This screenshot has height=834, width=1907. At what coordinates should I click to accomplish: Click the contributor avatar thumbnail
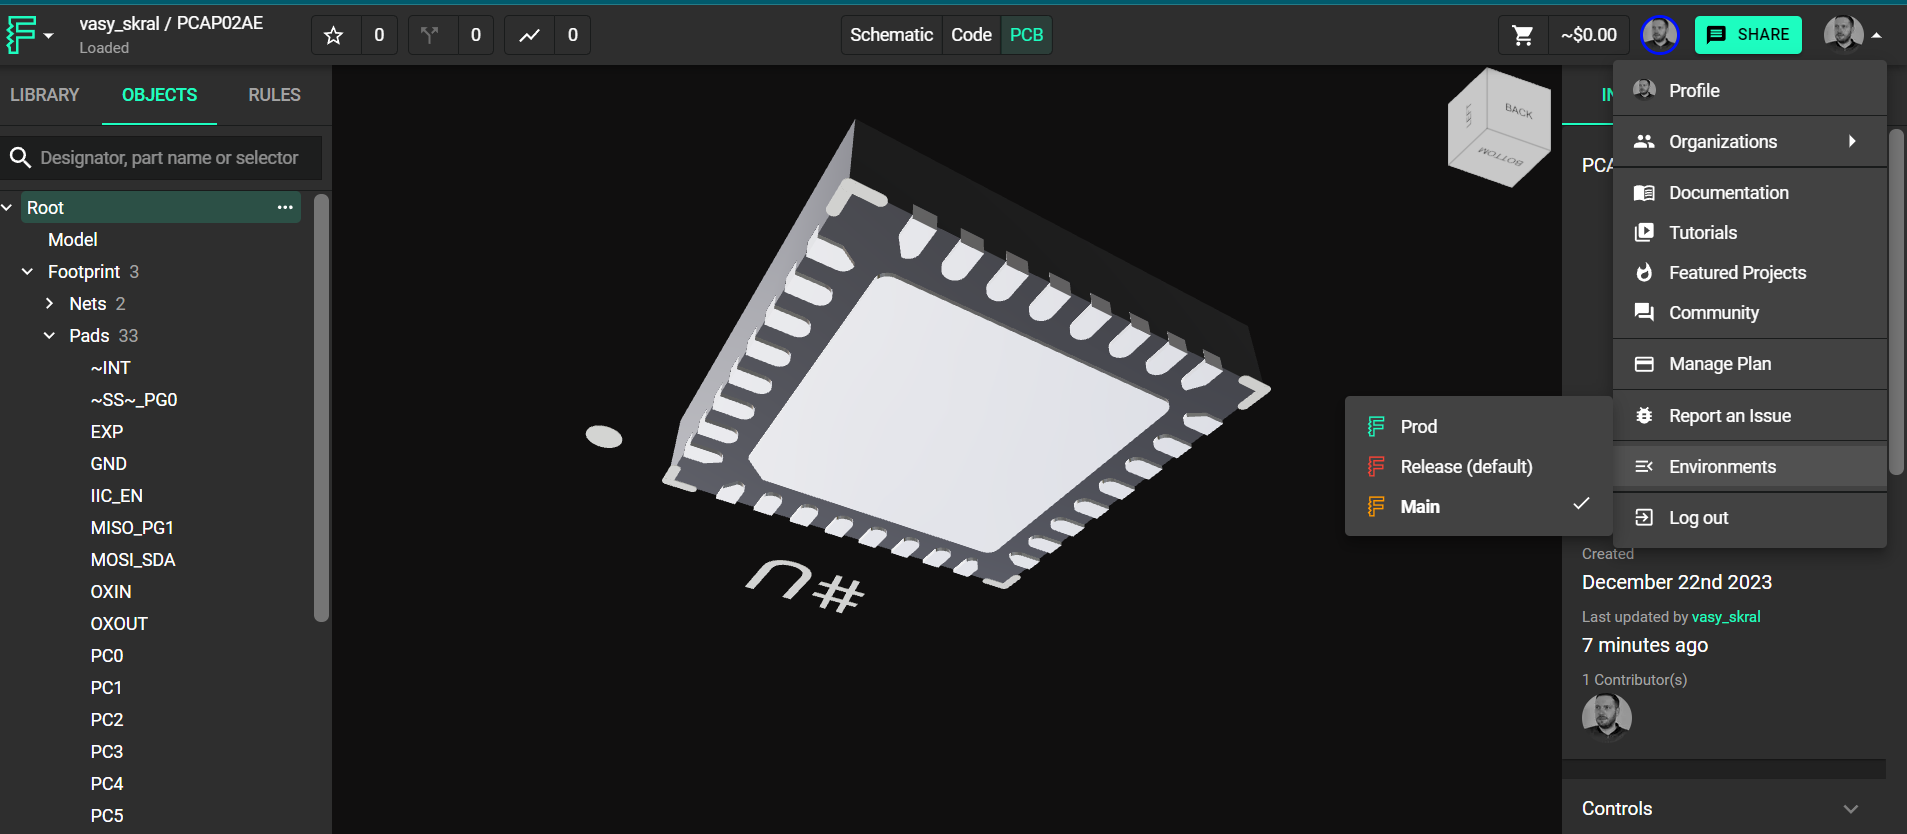[1606, 716]
